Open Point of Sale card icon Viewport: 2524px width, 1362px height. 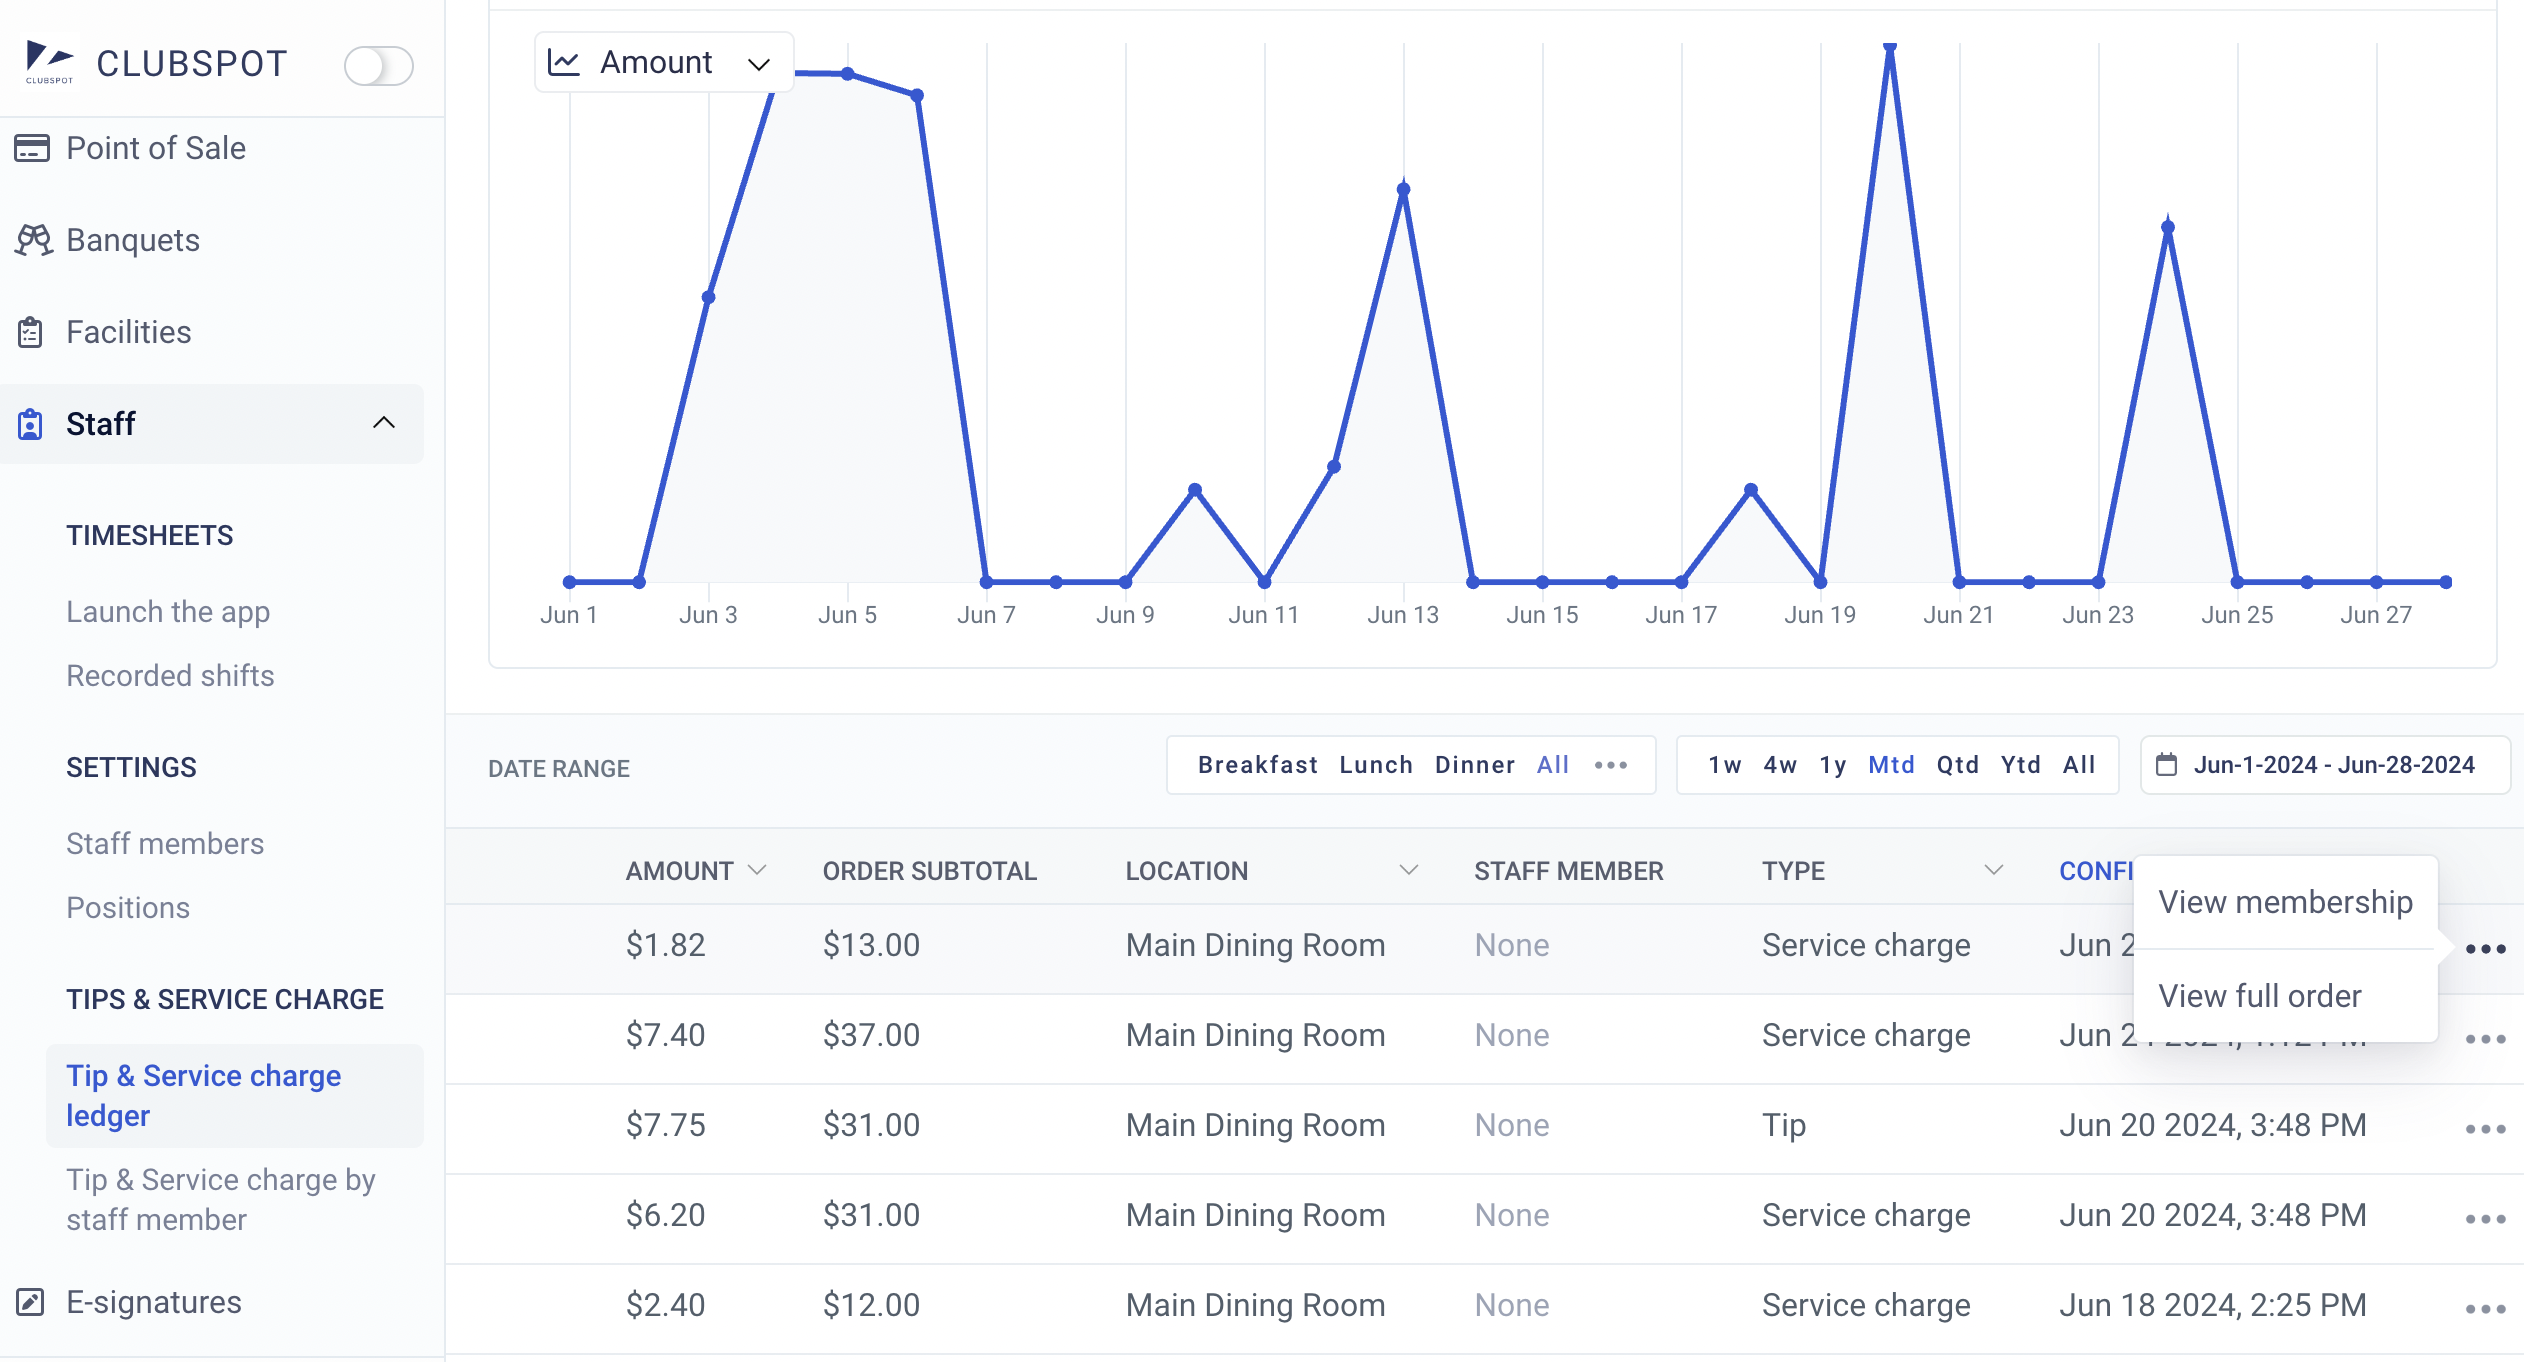31,148
